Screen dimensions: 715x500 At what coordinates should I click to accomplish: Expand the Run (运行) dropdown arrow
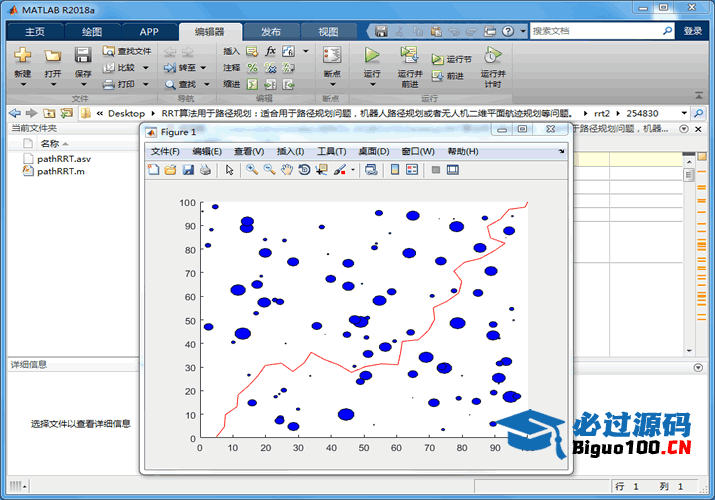coord(372,84)
